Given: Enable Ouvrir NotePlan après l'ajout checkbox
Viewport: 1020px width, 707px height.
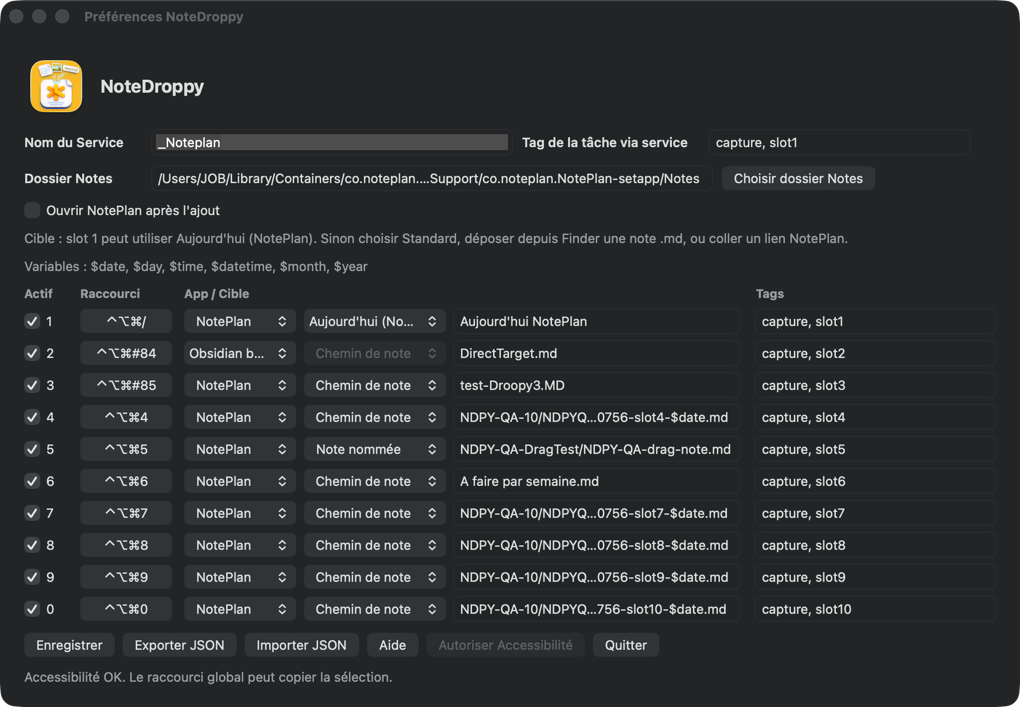Looking at the screenshot, I should point(32,210).
